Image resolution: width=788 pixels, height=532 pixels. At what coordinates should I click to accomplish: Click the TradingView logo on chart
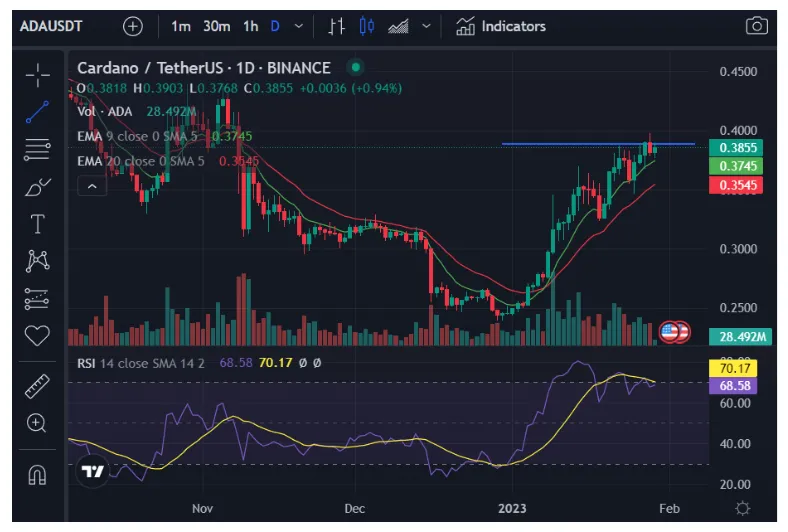[x=92, y=471]
